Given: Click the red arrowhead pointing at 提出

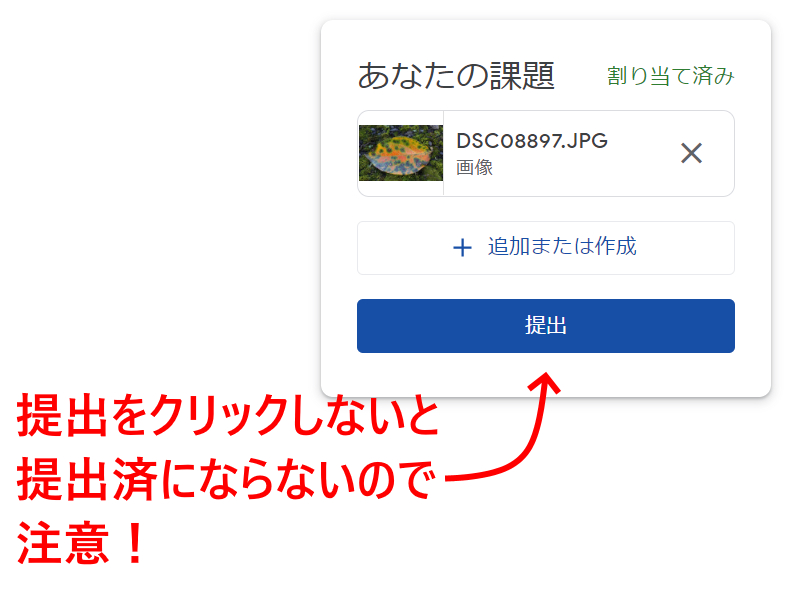Looking at the screenshot, I should point(545,382).
